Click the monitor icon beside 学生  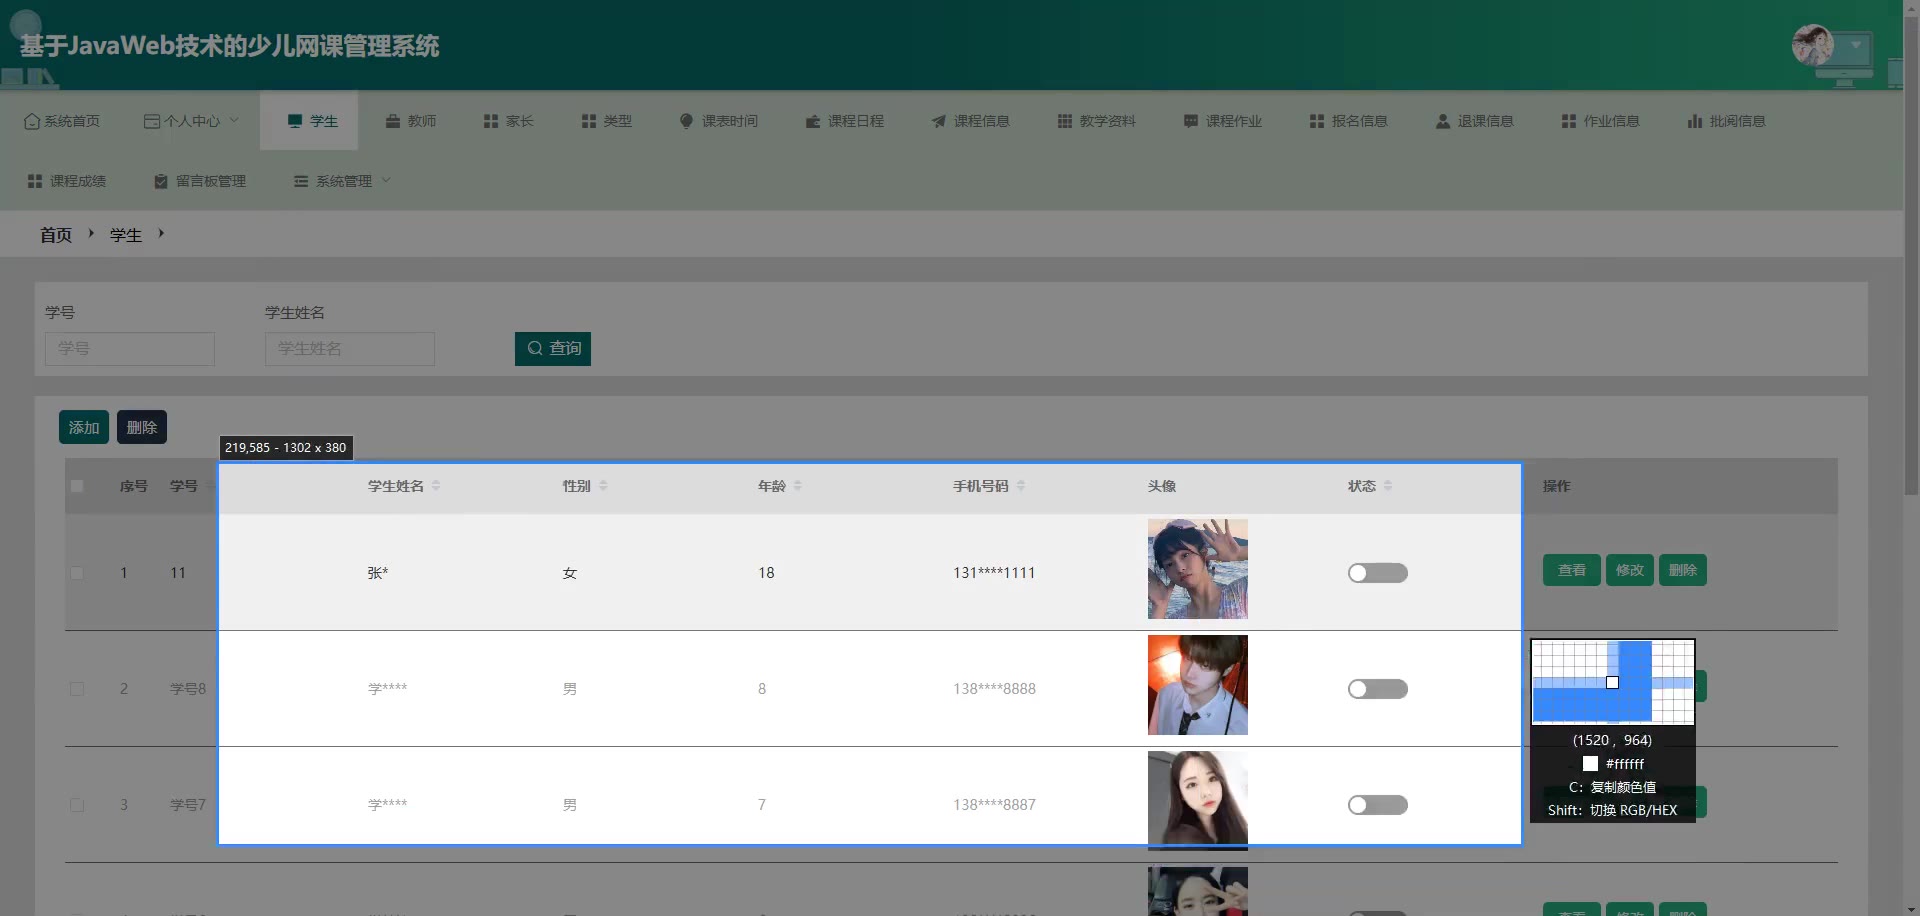click(x=295, y=121)
